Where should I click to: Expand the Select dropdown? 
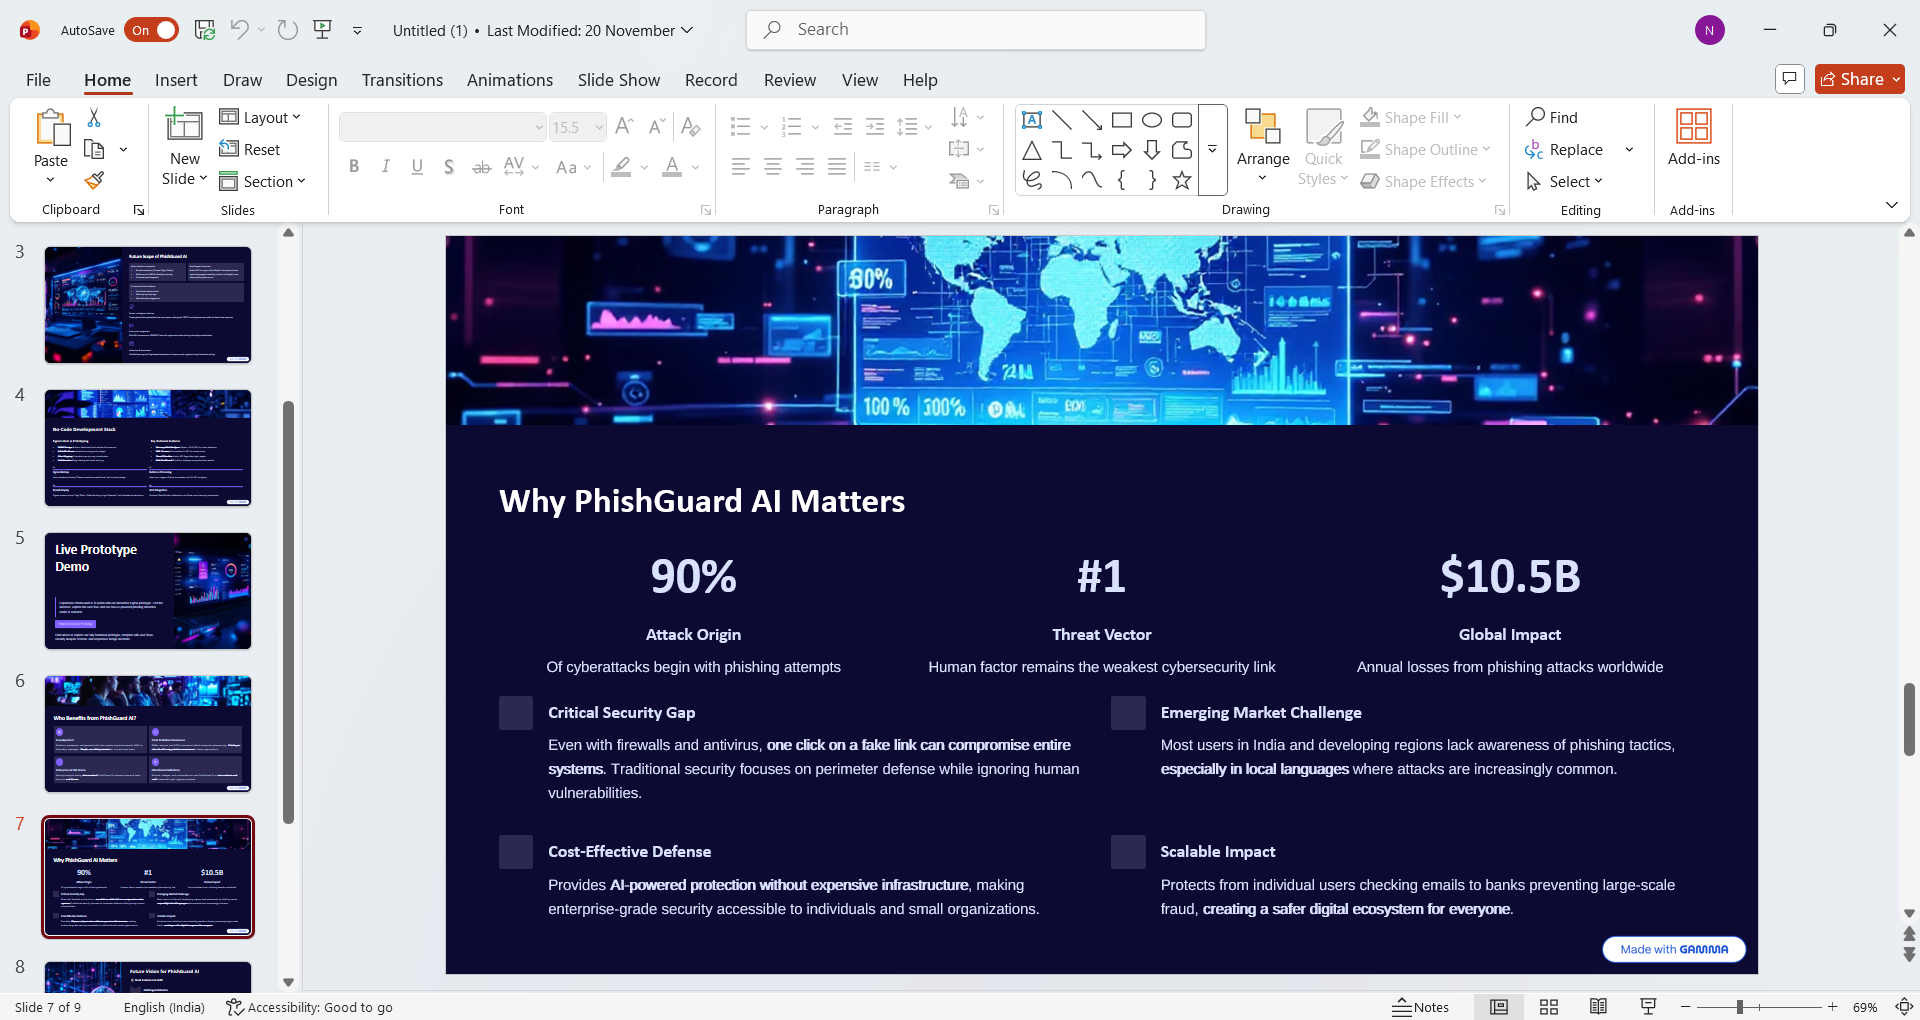1565,182
